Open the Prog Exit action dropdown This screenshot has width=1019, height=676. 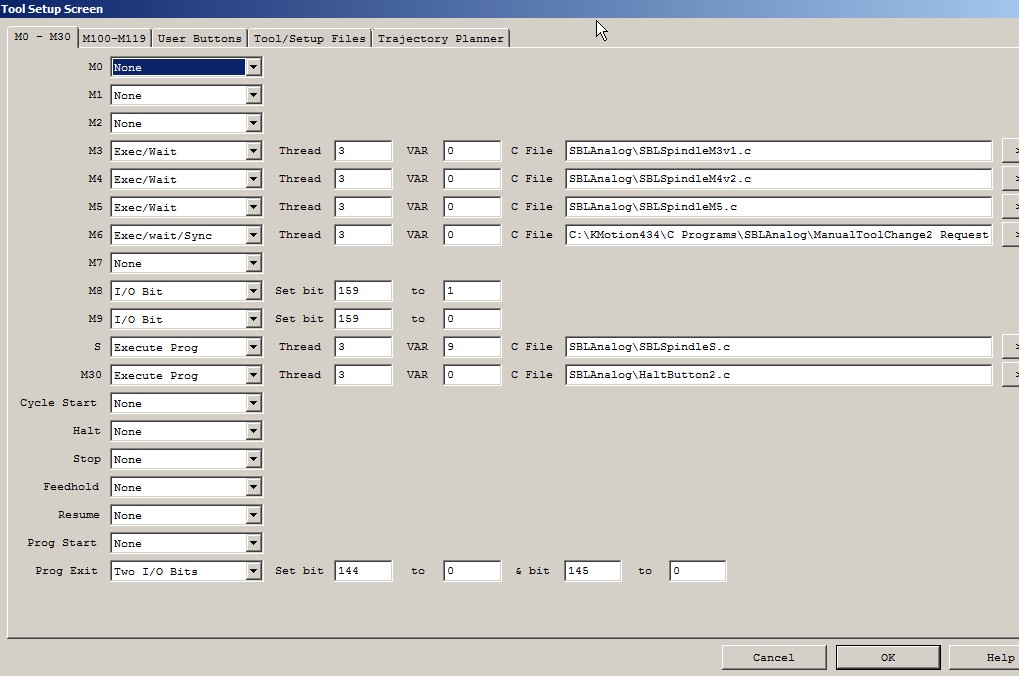point(253,571)
